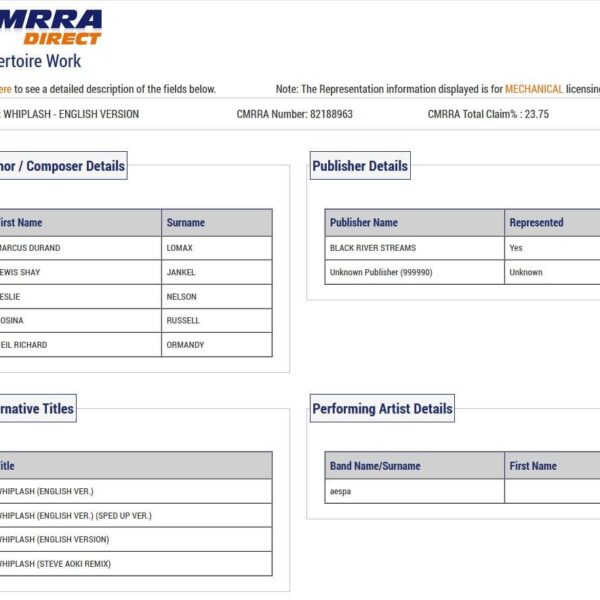Viewport: 600px width, 600px height.
Task: Select the JANKEL surname cell
Action: (217, 272)
